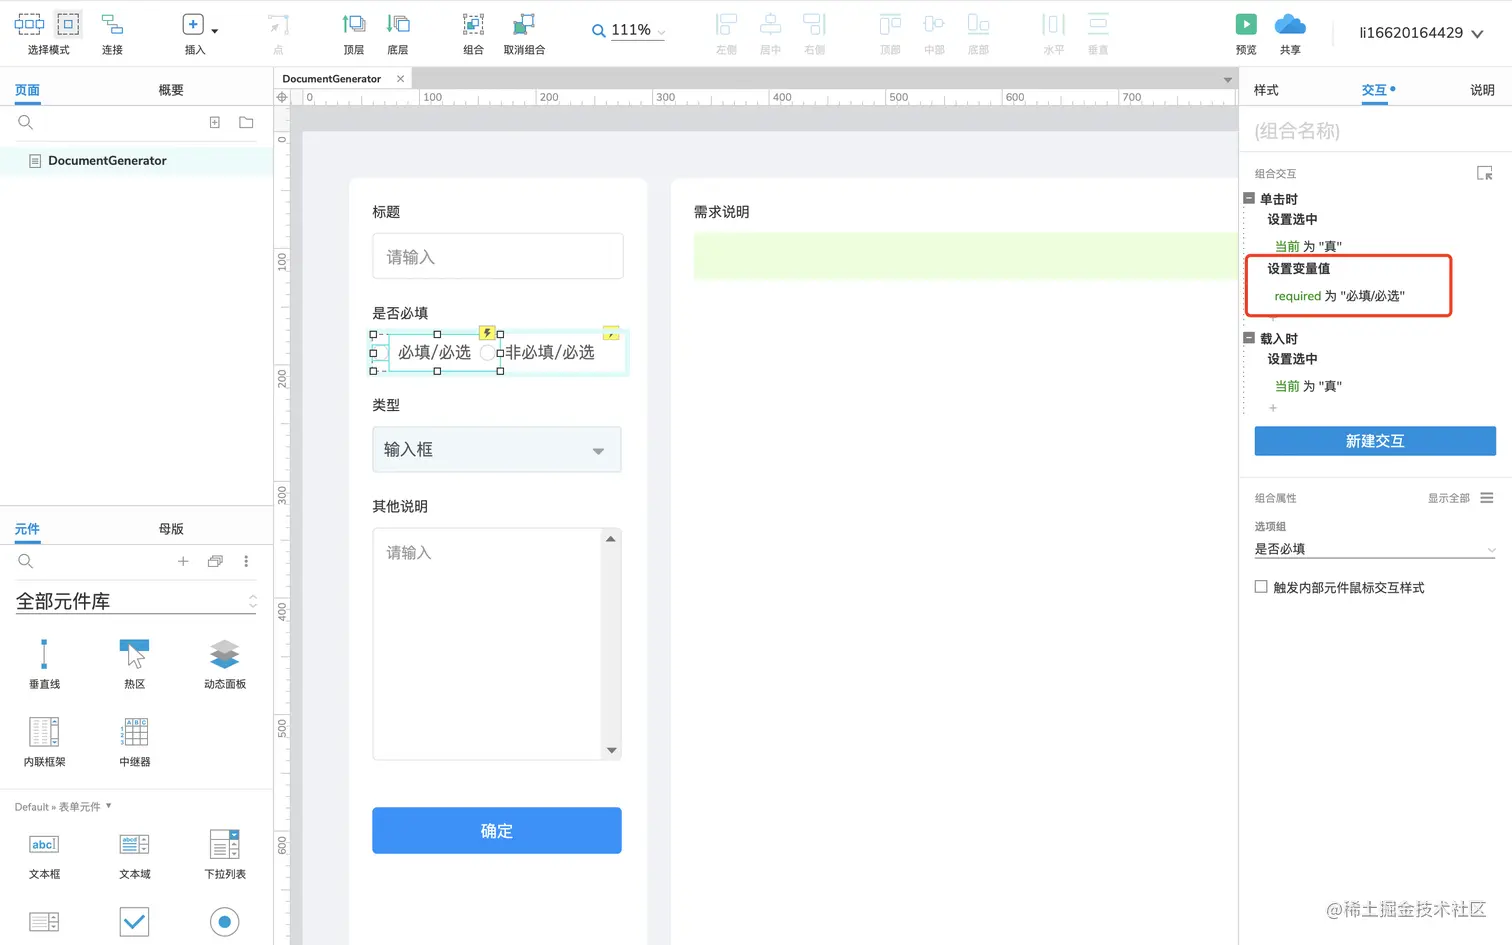Align top with the 顶部 icon
1512x945 pixels.
(x=890, y=24)
